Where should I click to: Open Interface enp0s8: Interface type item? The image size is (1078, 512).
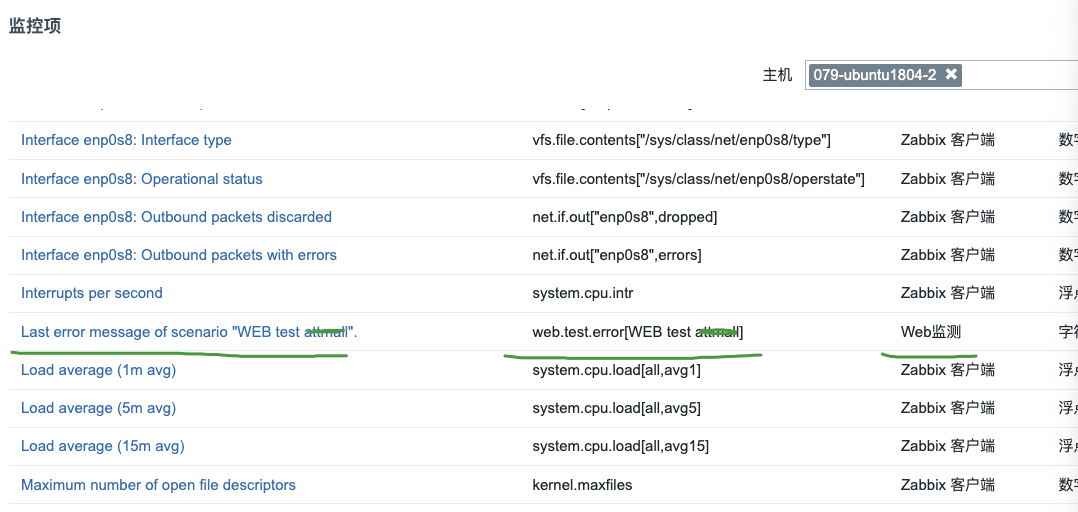[126, 140]
